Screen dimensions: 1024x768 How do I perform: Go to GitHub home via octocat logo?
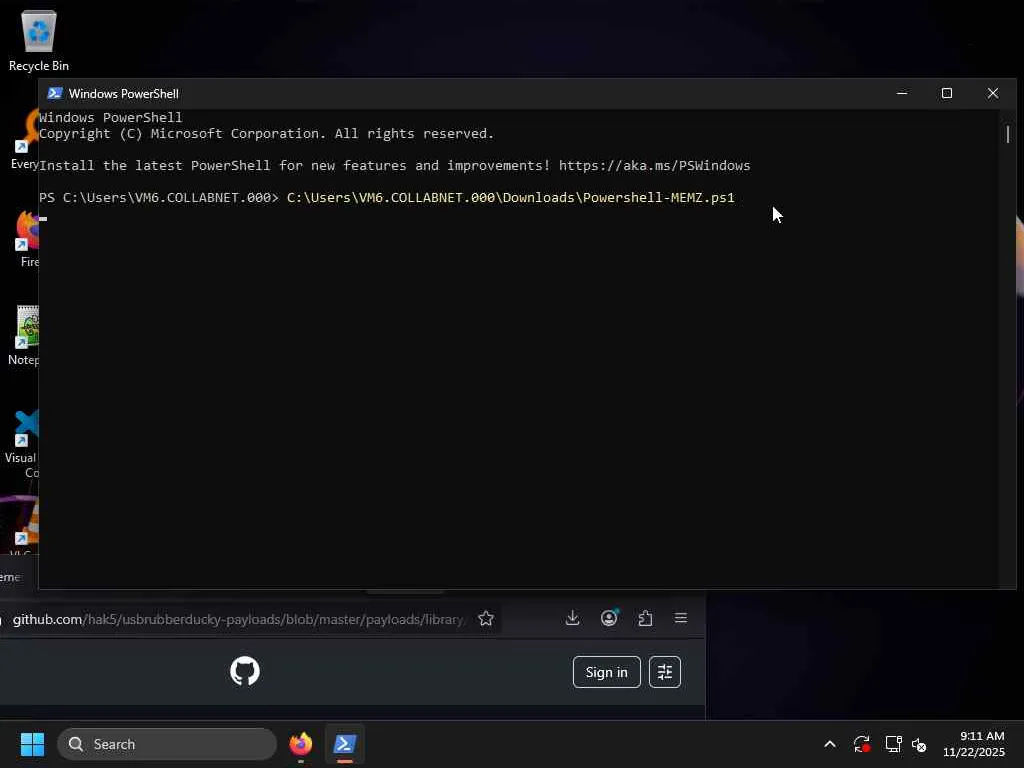[245, 671]
